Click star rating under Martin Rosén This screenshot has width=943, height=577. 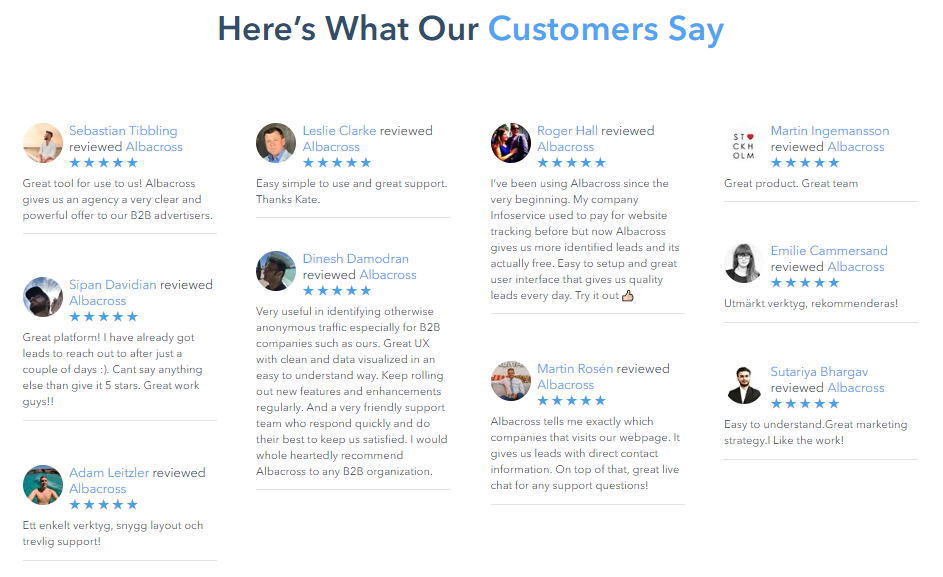point(571,401)
